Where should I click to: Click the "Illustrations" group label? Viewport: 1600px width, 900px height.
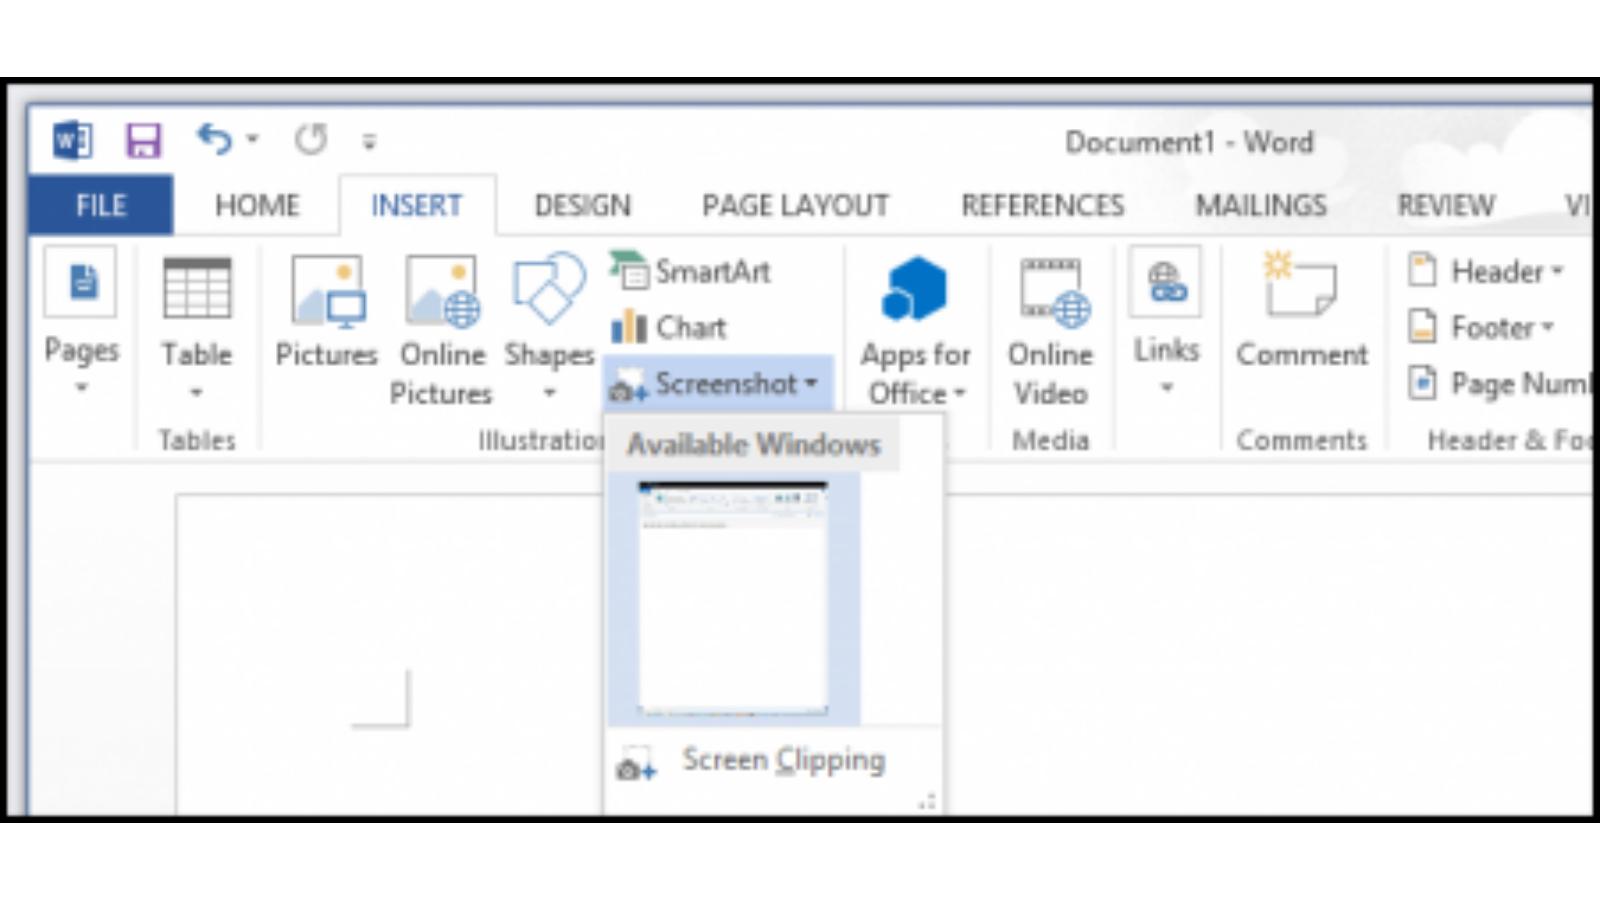tap(541, 440)
